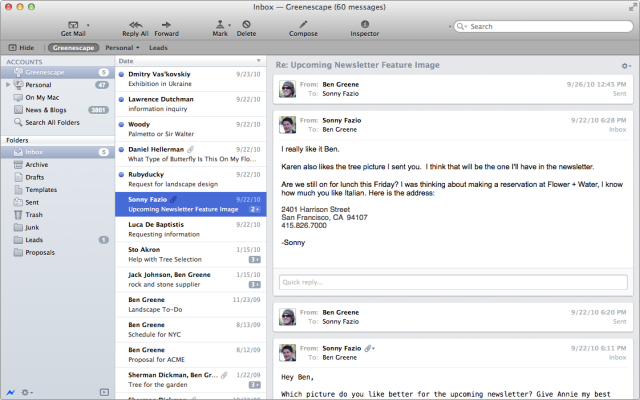Screen dimensions: 640x400
Task: Select the Greenescape favorites tab
Action: coord(73,48)
